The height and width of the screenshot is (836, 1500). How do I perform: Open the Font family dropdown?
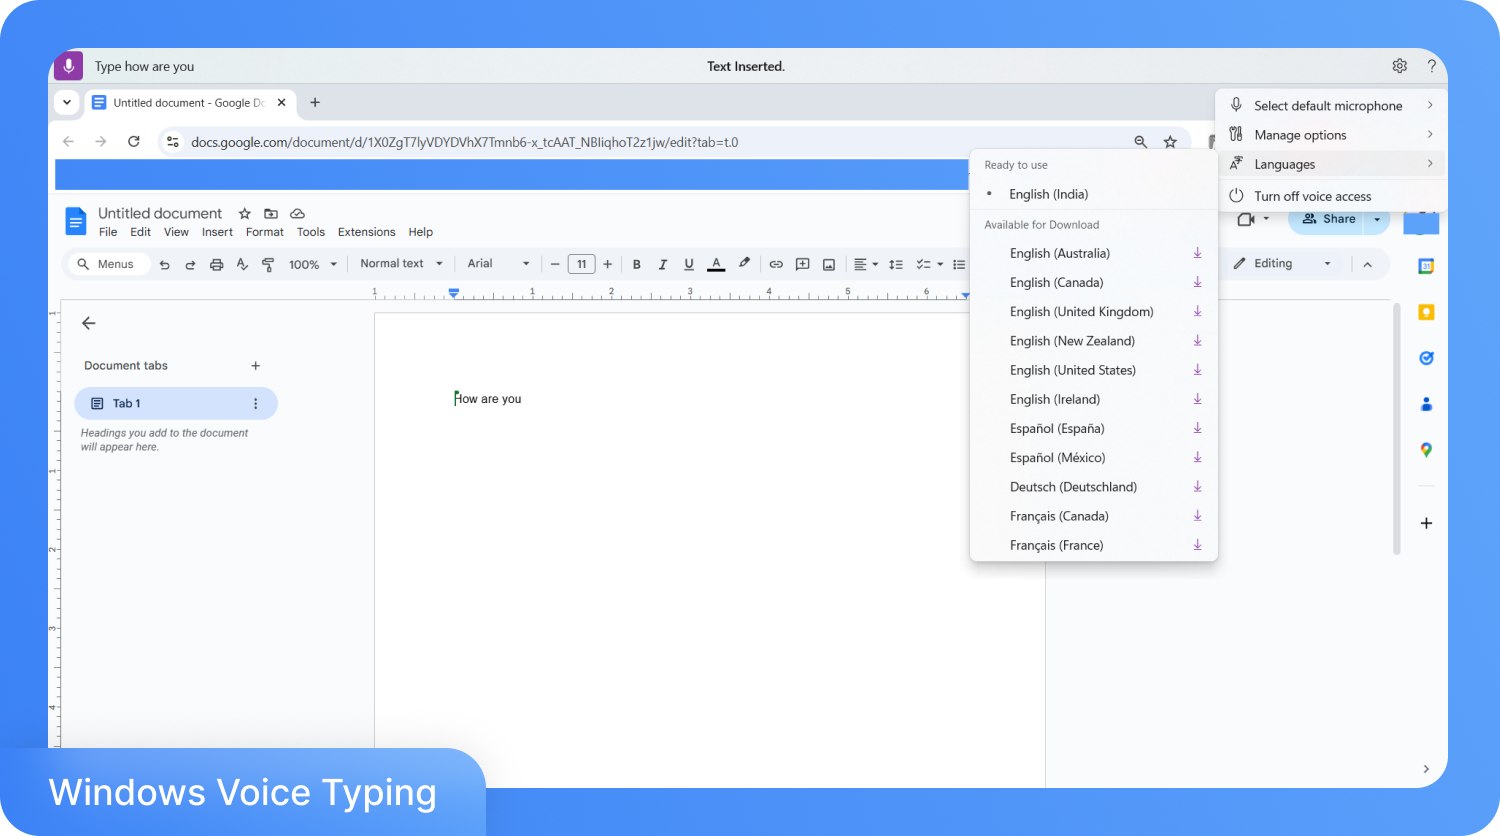pyautogui.click(x=495, y=263)
